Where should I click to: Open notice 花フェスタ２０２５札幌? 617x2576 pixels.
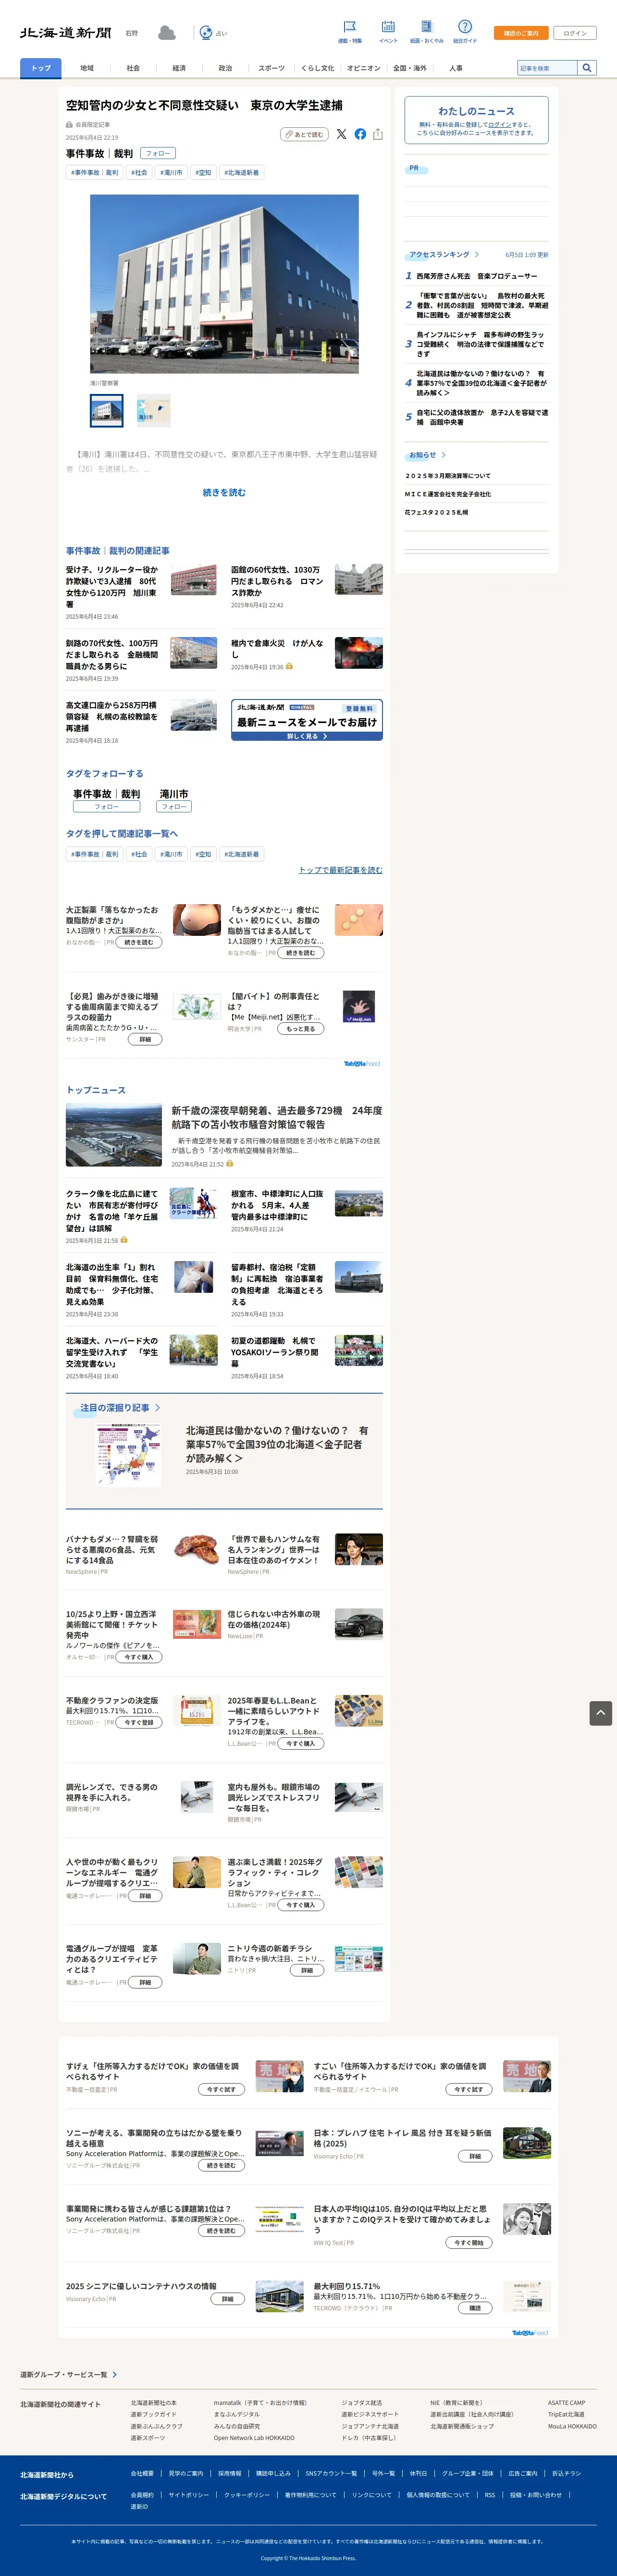pos(436,512)
